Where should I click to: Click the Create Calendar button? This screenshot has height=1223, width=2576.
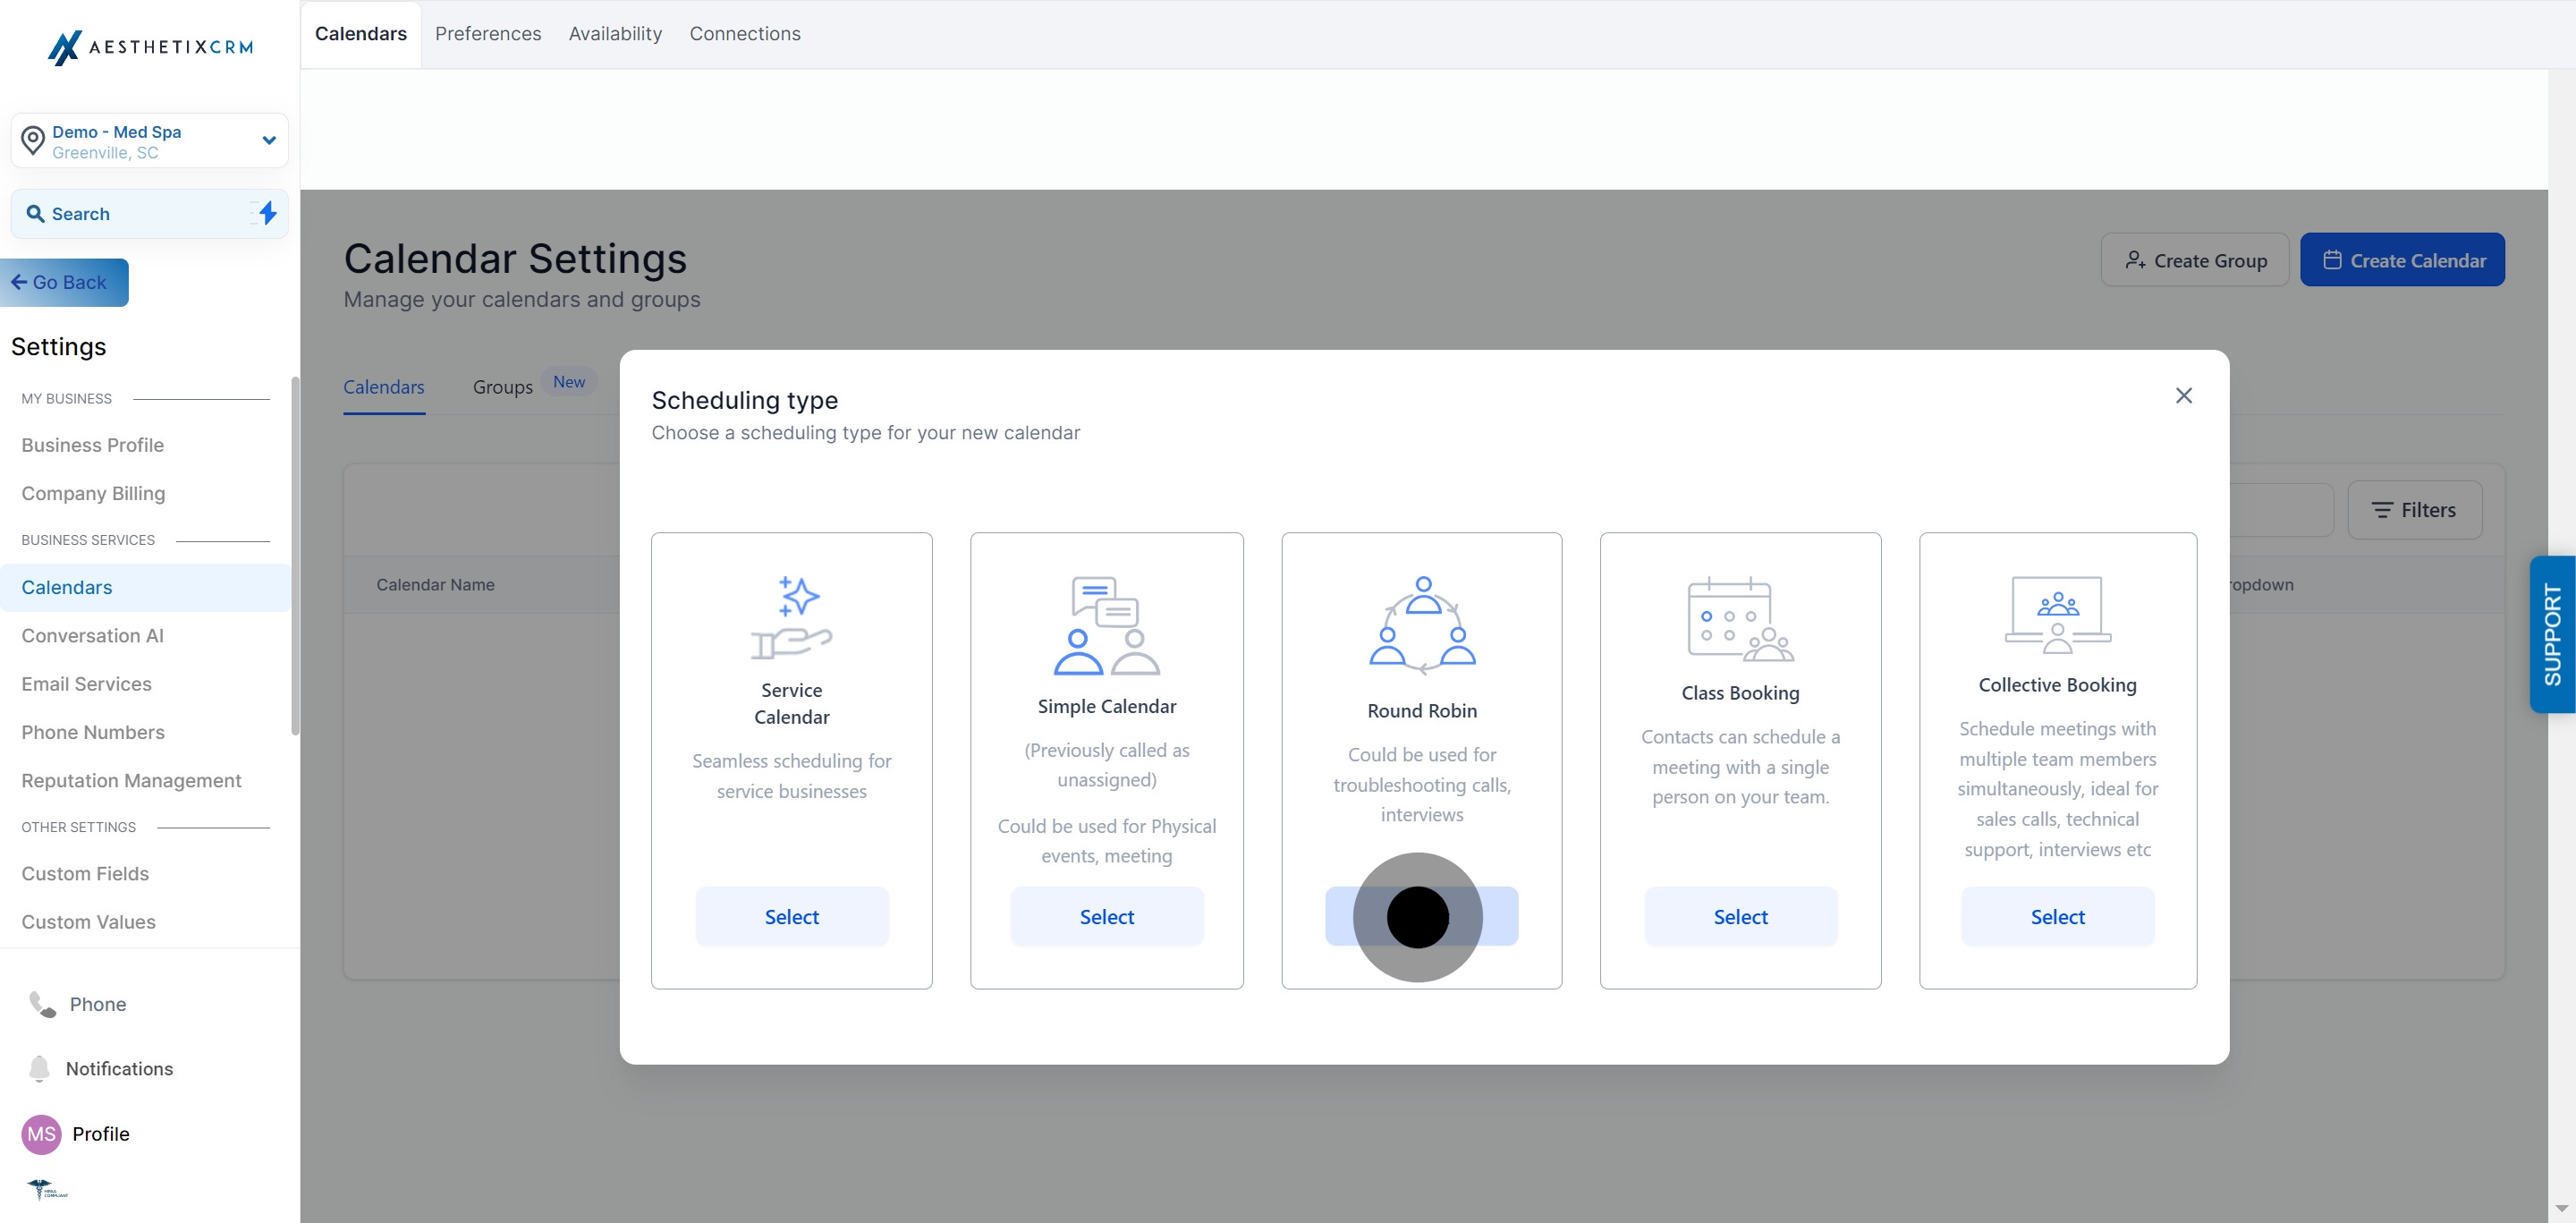pyautogui.click(x=2402, y=260)
